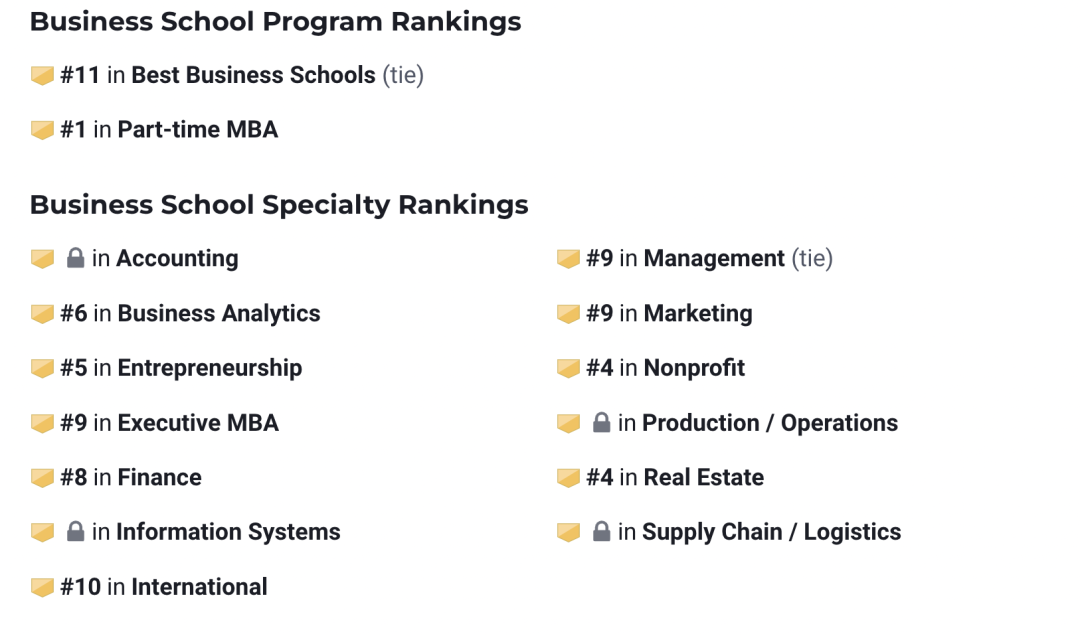
Task: Open the Business Analytics ranking link
Action: click(x=219, y=314)
